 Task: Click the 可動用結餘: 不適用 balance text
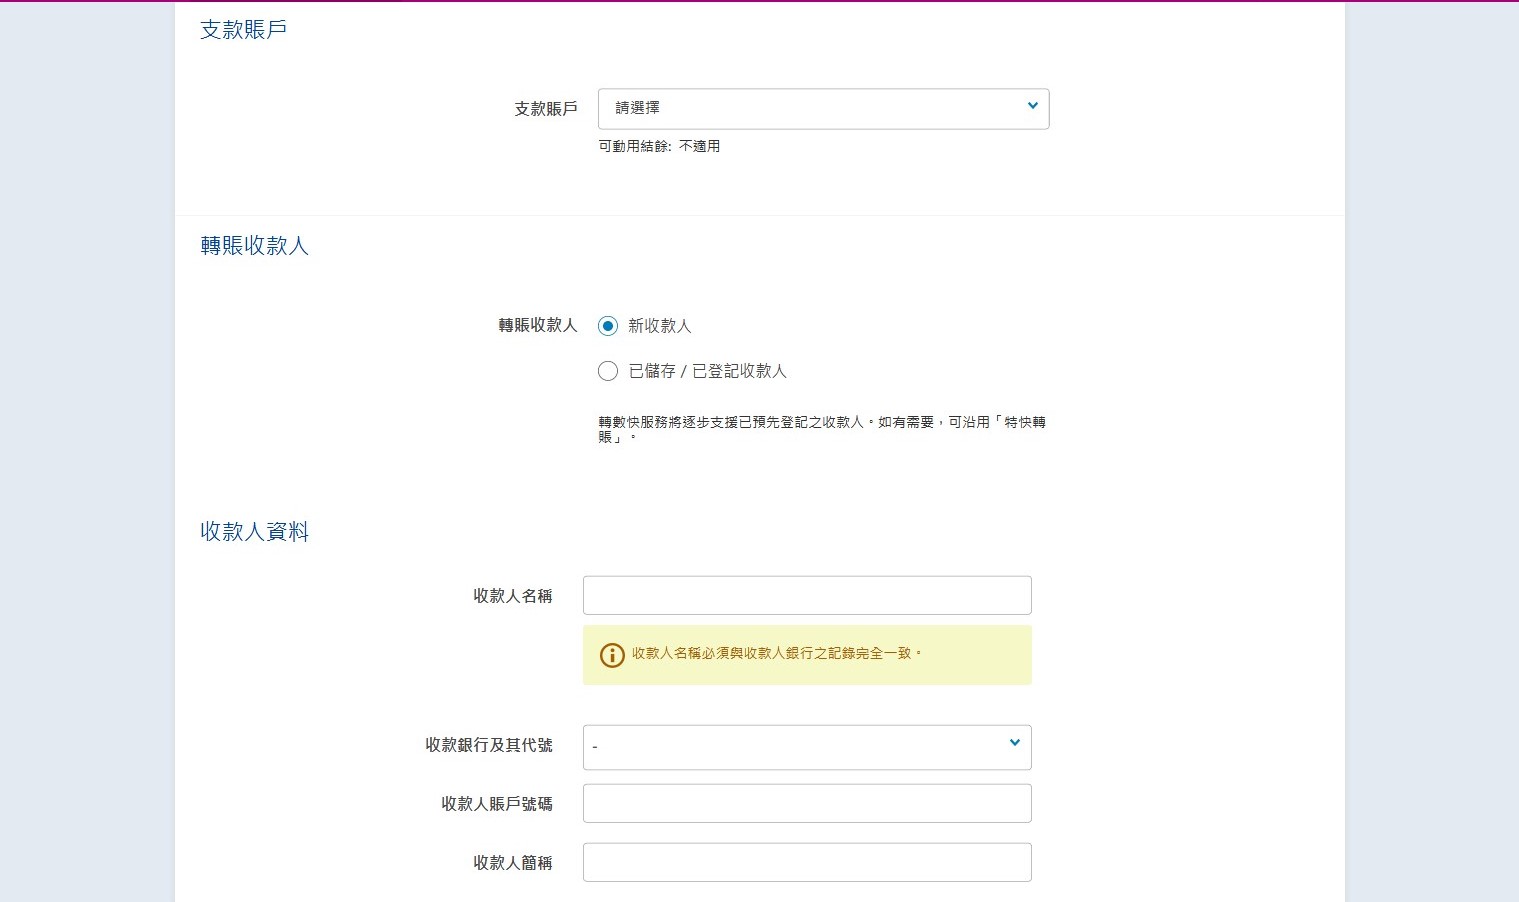(x=659, y=146)
